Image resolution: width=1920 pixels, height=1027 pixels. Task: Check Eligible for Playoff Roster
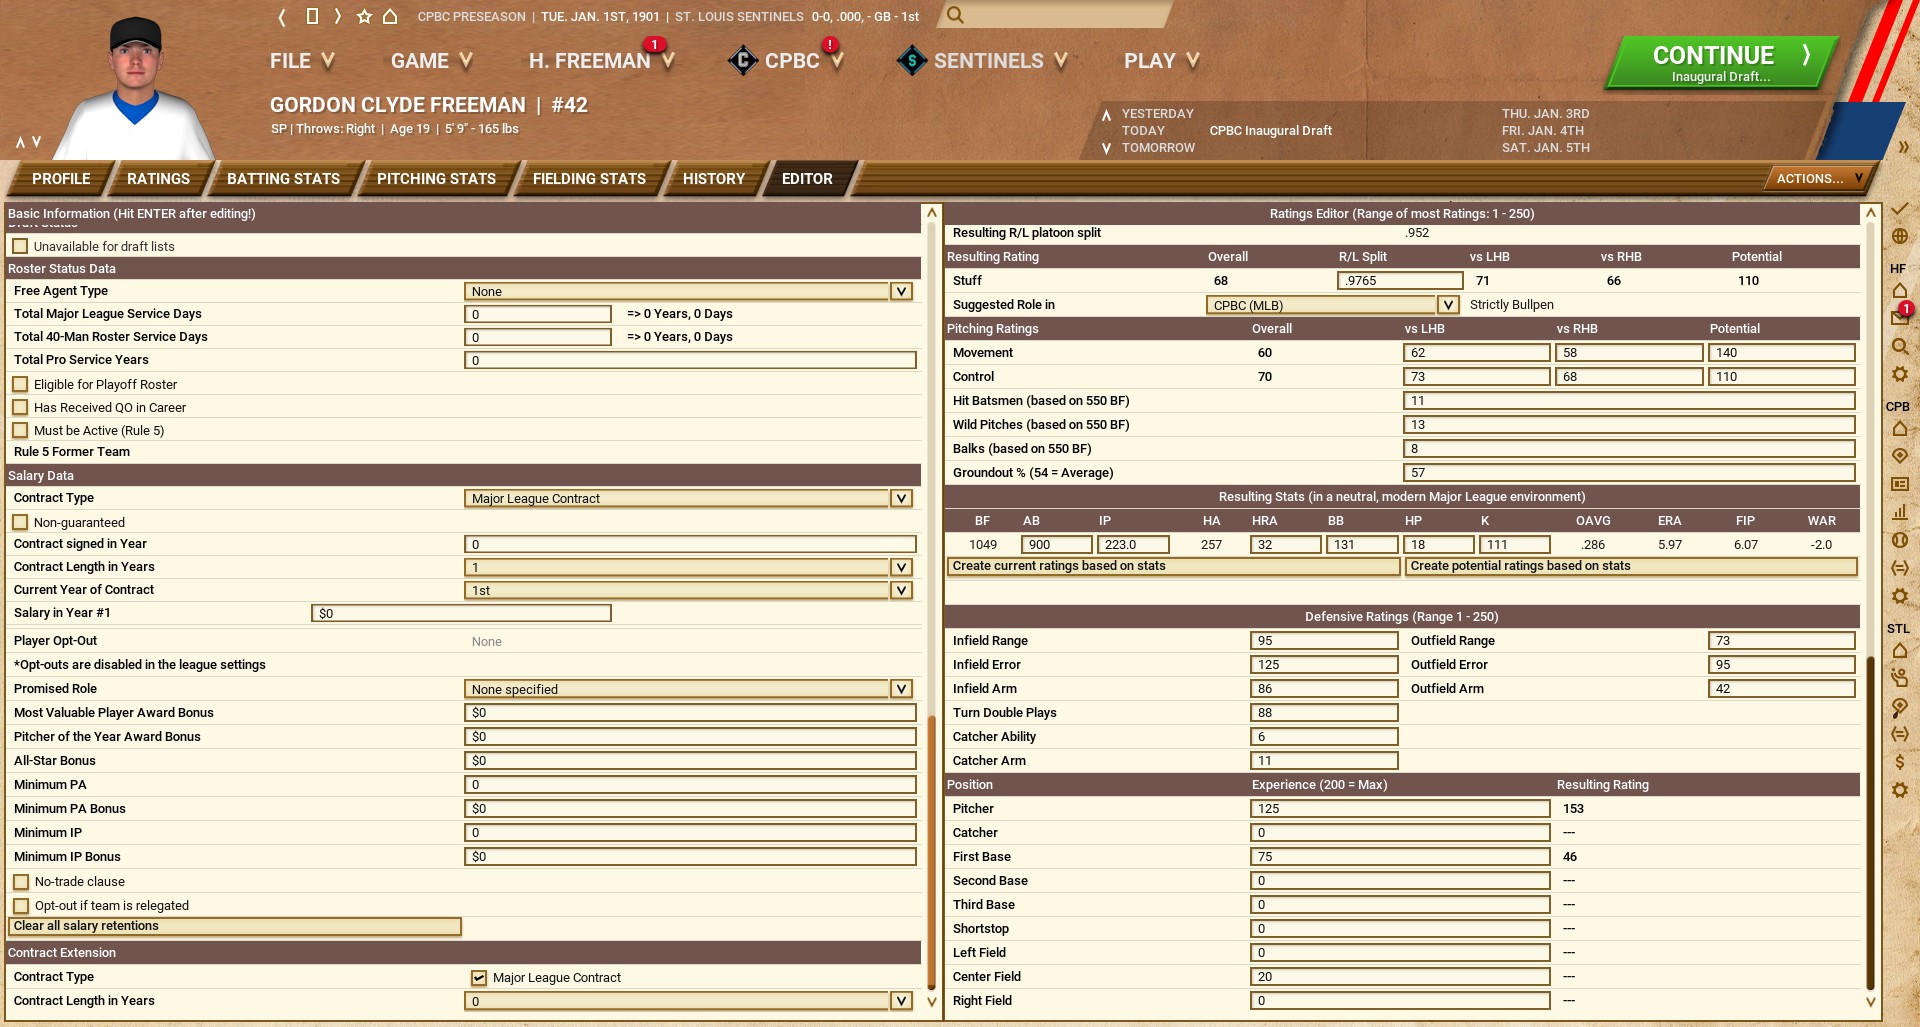20,384
